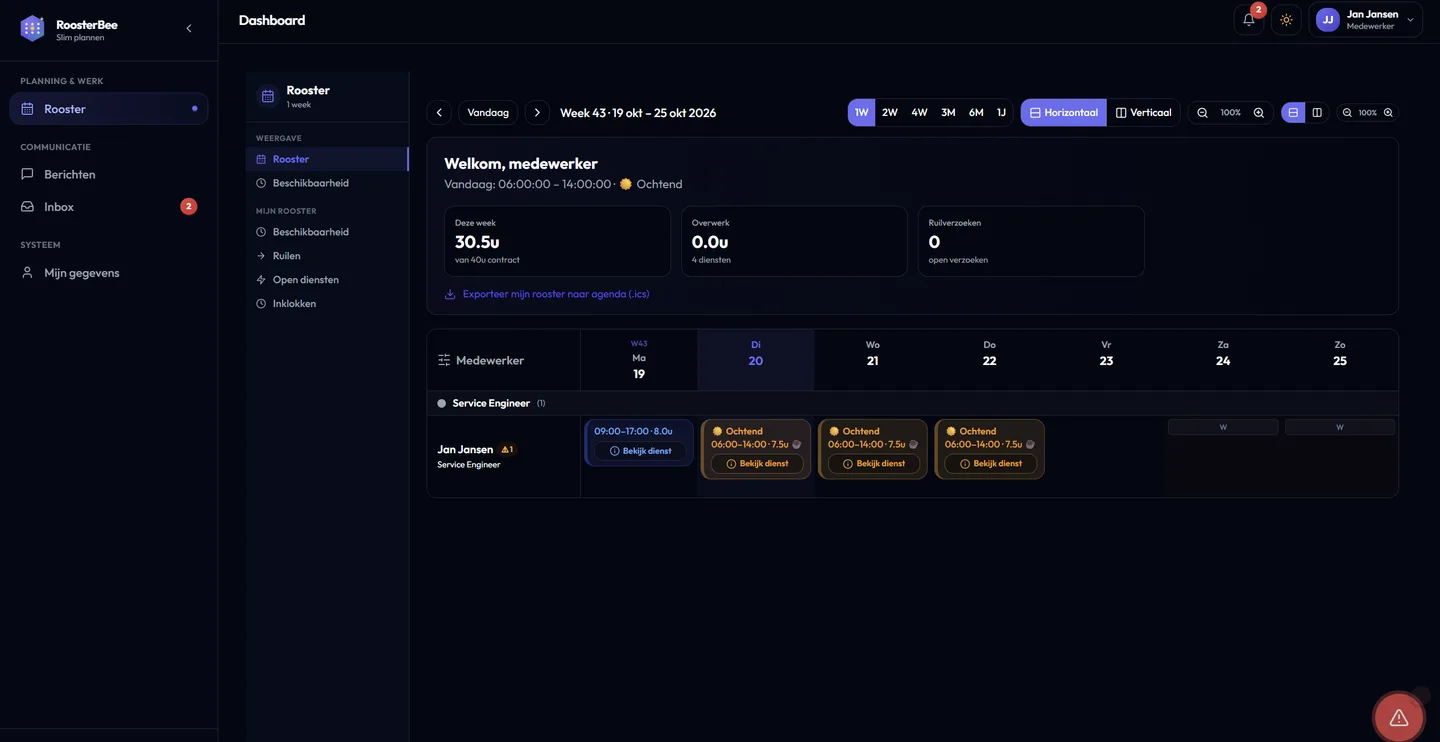
Task: Select the compact vertical layout icon
Action: click(x=1317, y=113)
